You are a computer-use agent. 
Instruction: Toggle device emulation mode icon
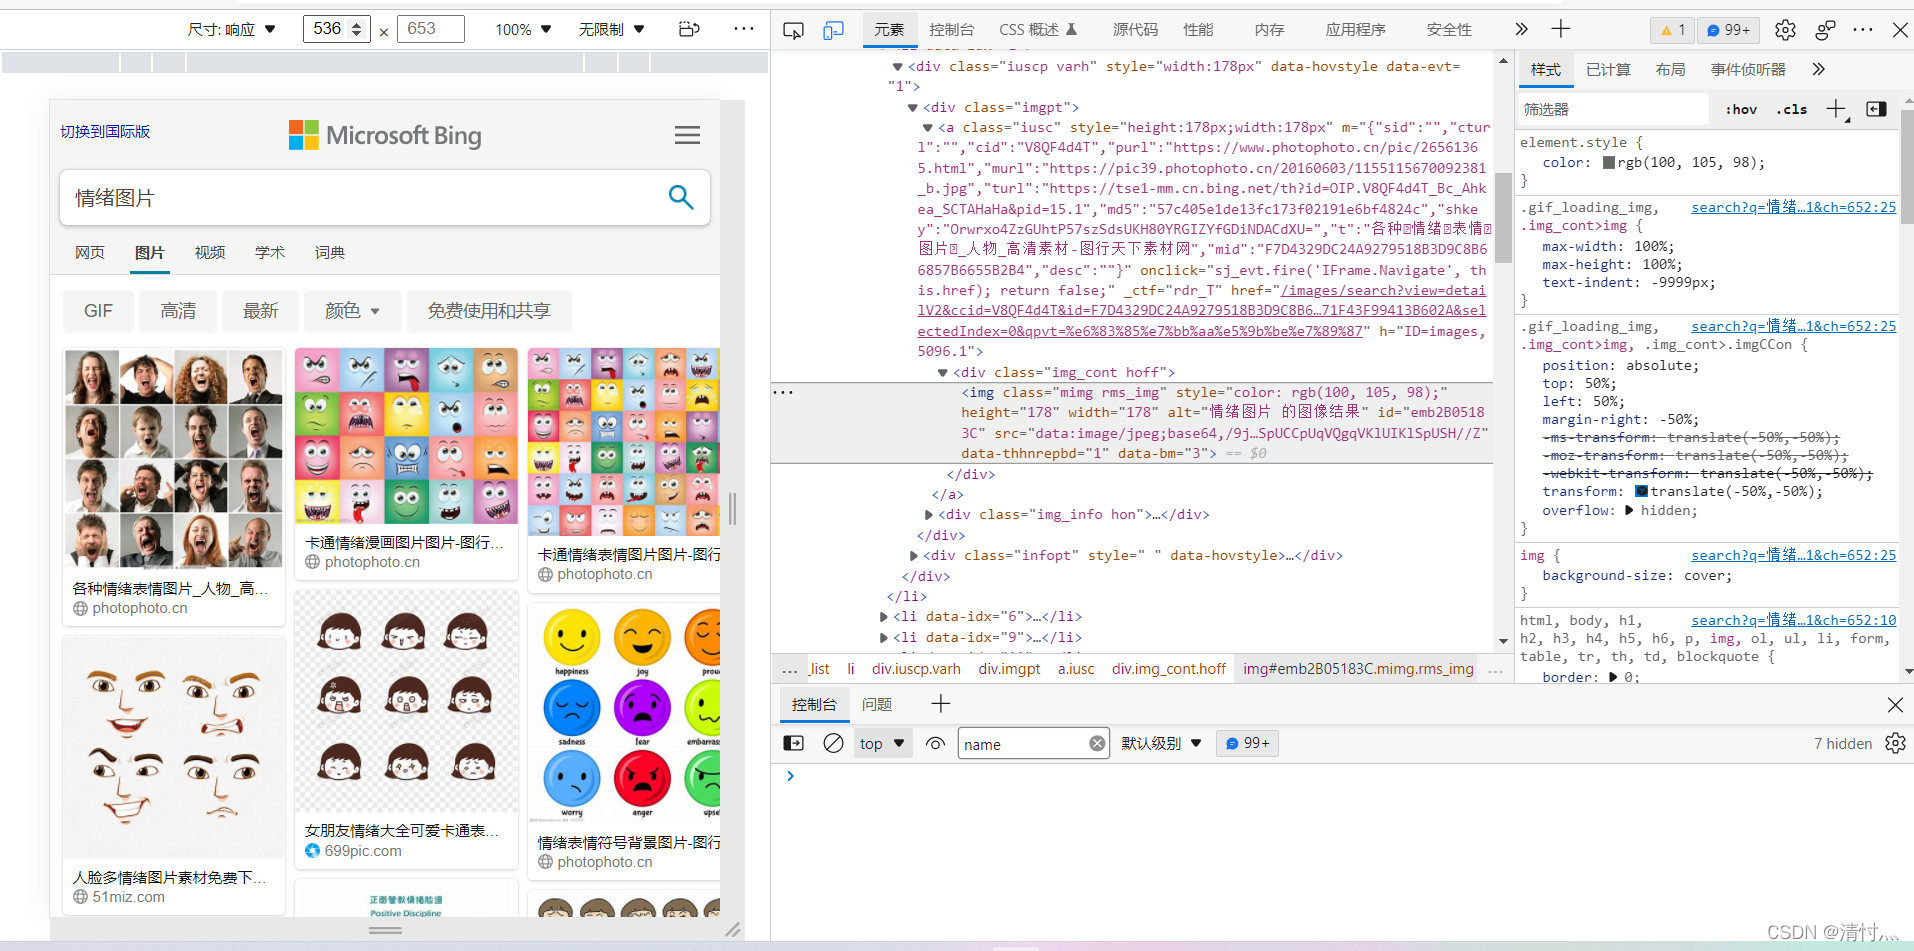[833, 30]
